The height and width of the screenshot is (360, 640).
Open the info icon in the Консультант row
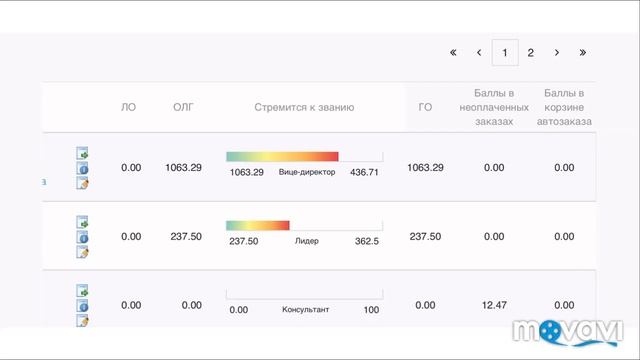coord(82,306)
